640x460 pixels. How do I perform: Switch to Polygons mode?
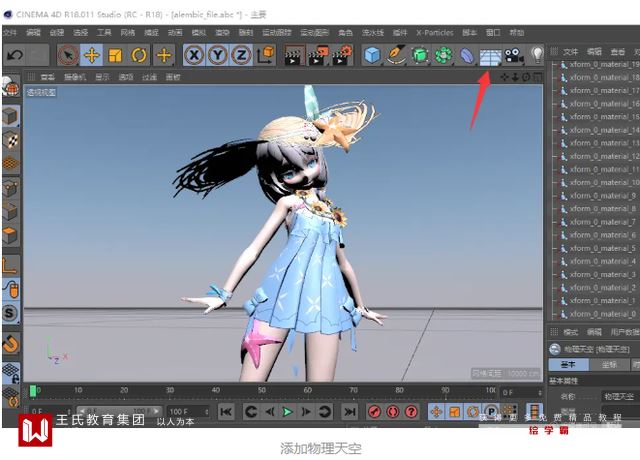(11, 235)
